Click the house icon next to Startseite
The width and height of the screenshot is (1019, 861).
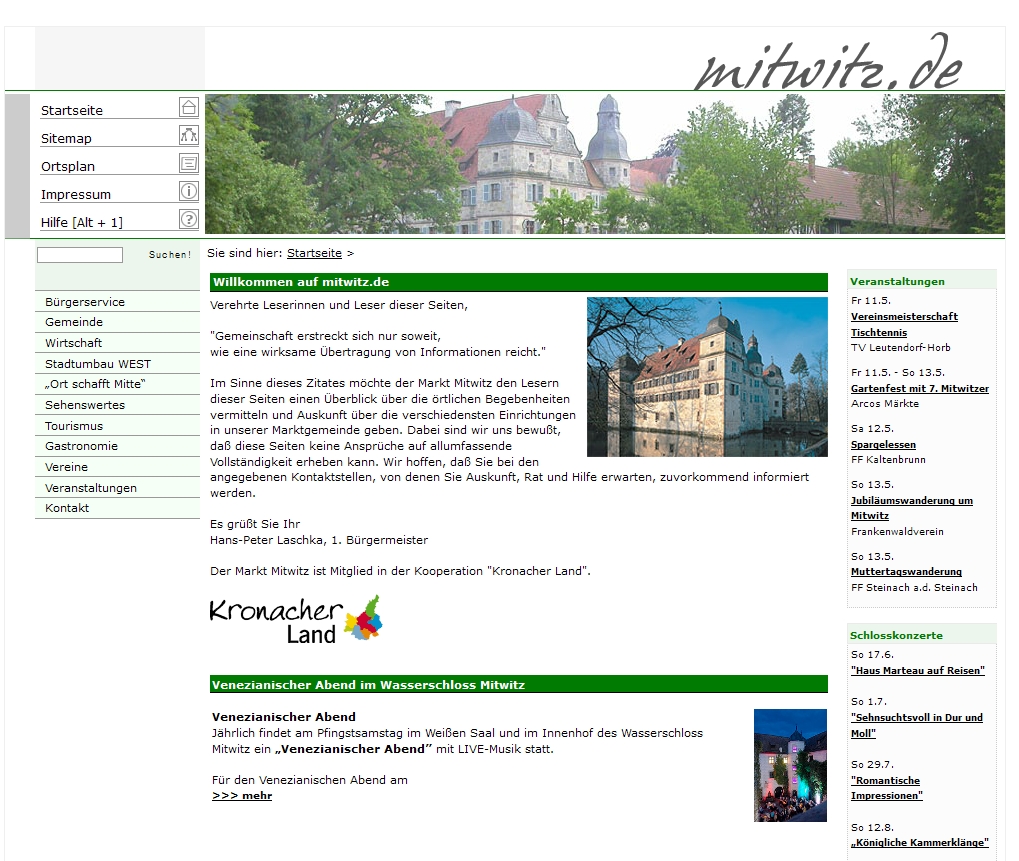[x=188, y=107]
